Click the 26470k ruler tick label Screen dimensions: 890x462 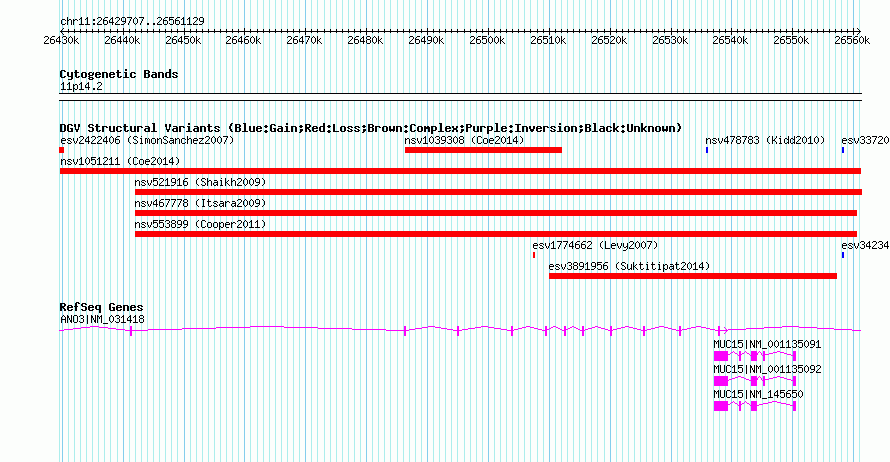(304, 41)
